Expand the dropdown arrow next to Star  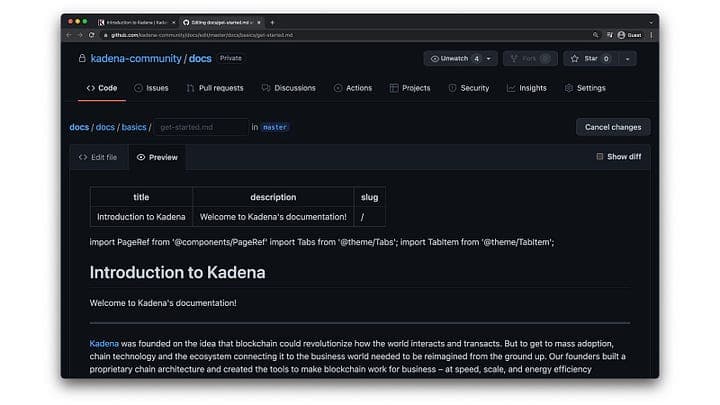[627, 59]
